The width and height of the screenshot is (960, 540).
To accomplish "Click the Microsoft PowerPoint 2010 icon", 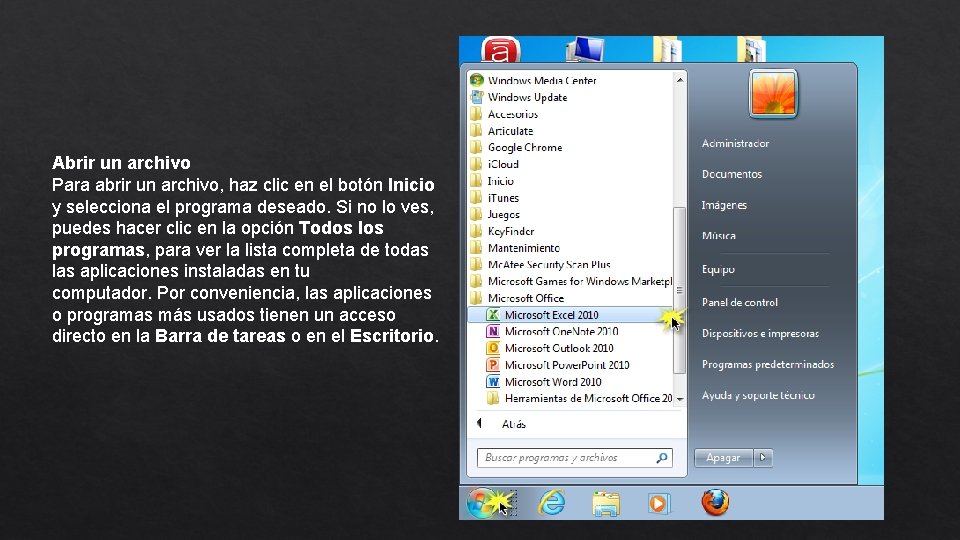I will click(493, 365).
